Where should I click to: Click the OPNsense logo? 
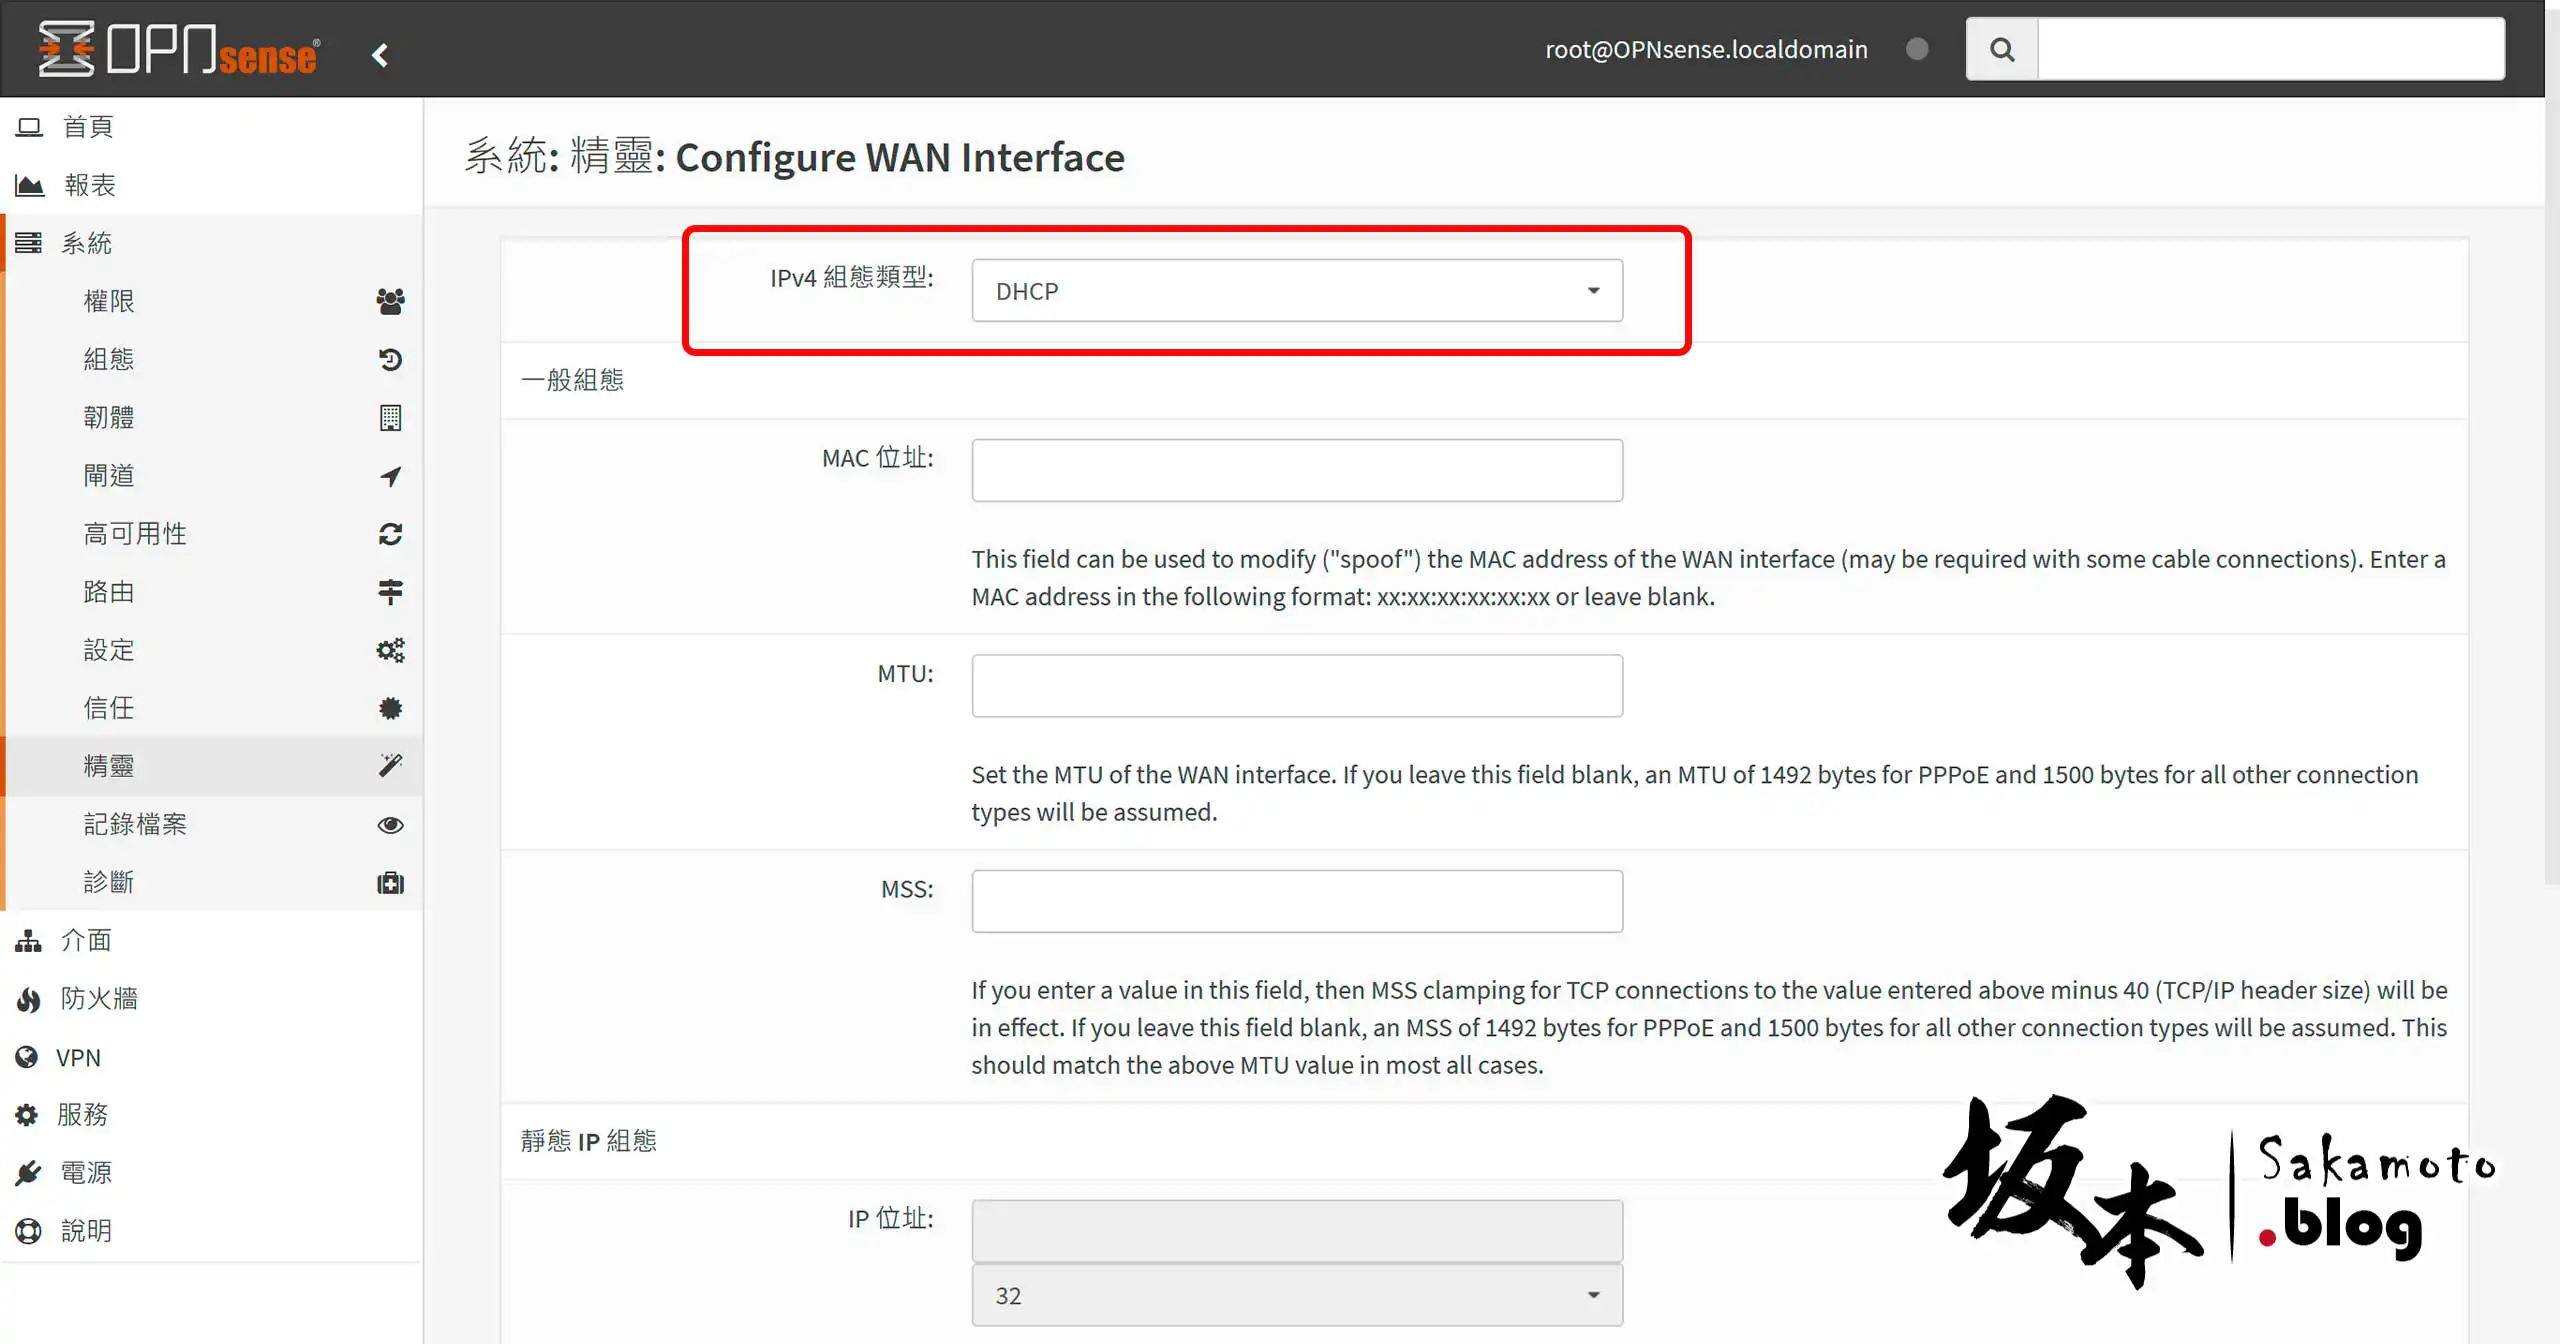pos(179,49)
